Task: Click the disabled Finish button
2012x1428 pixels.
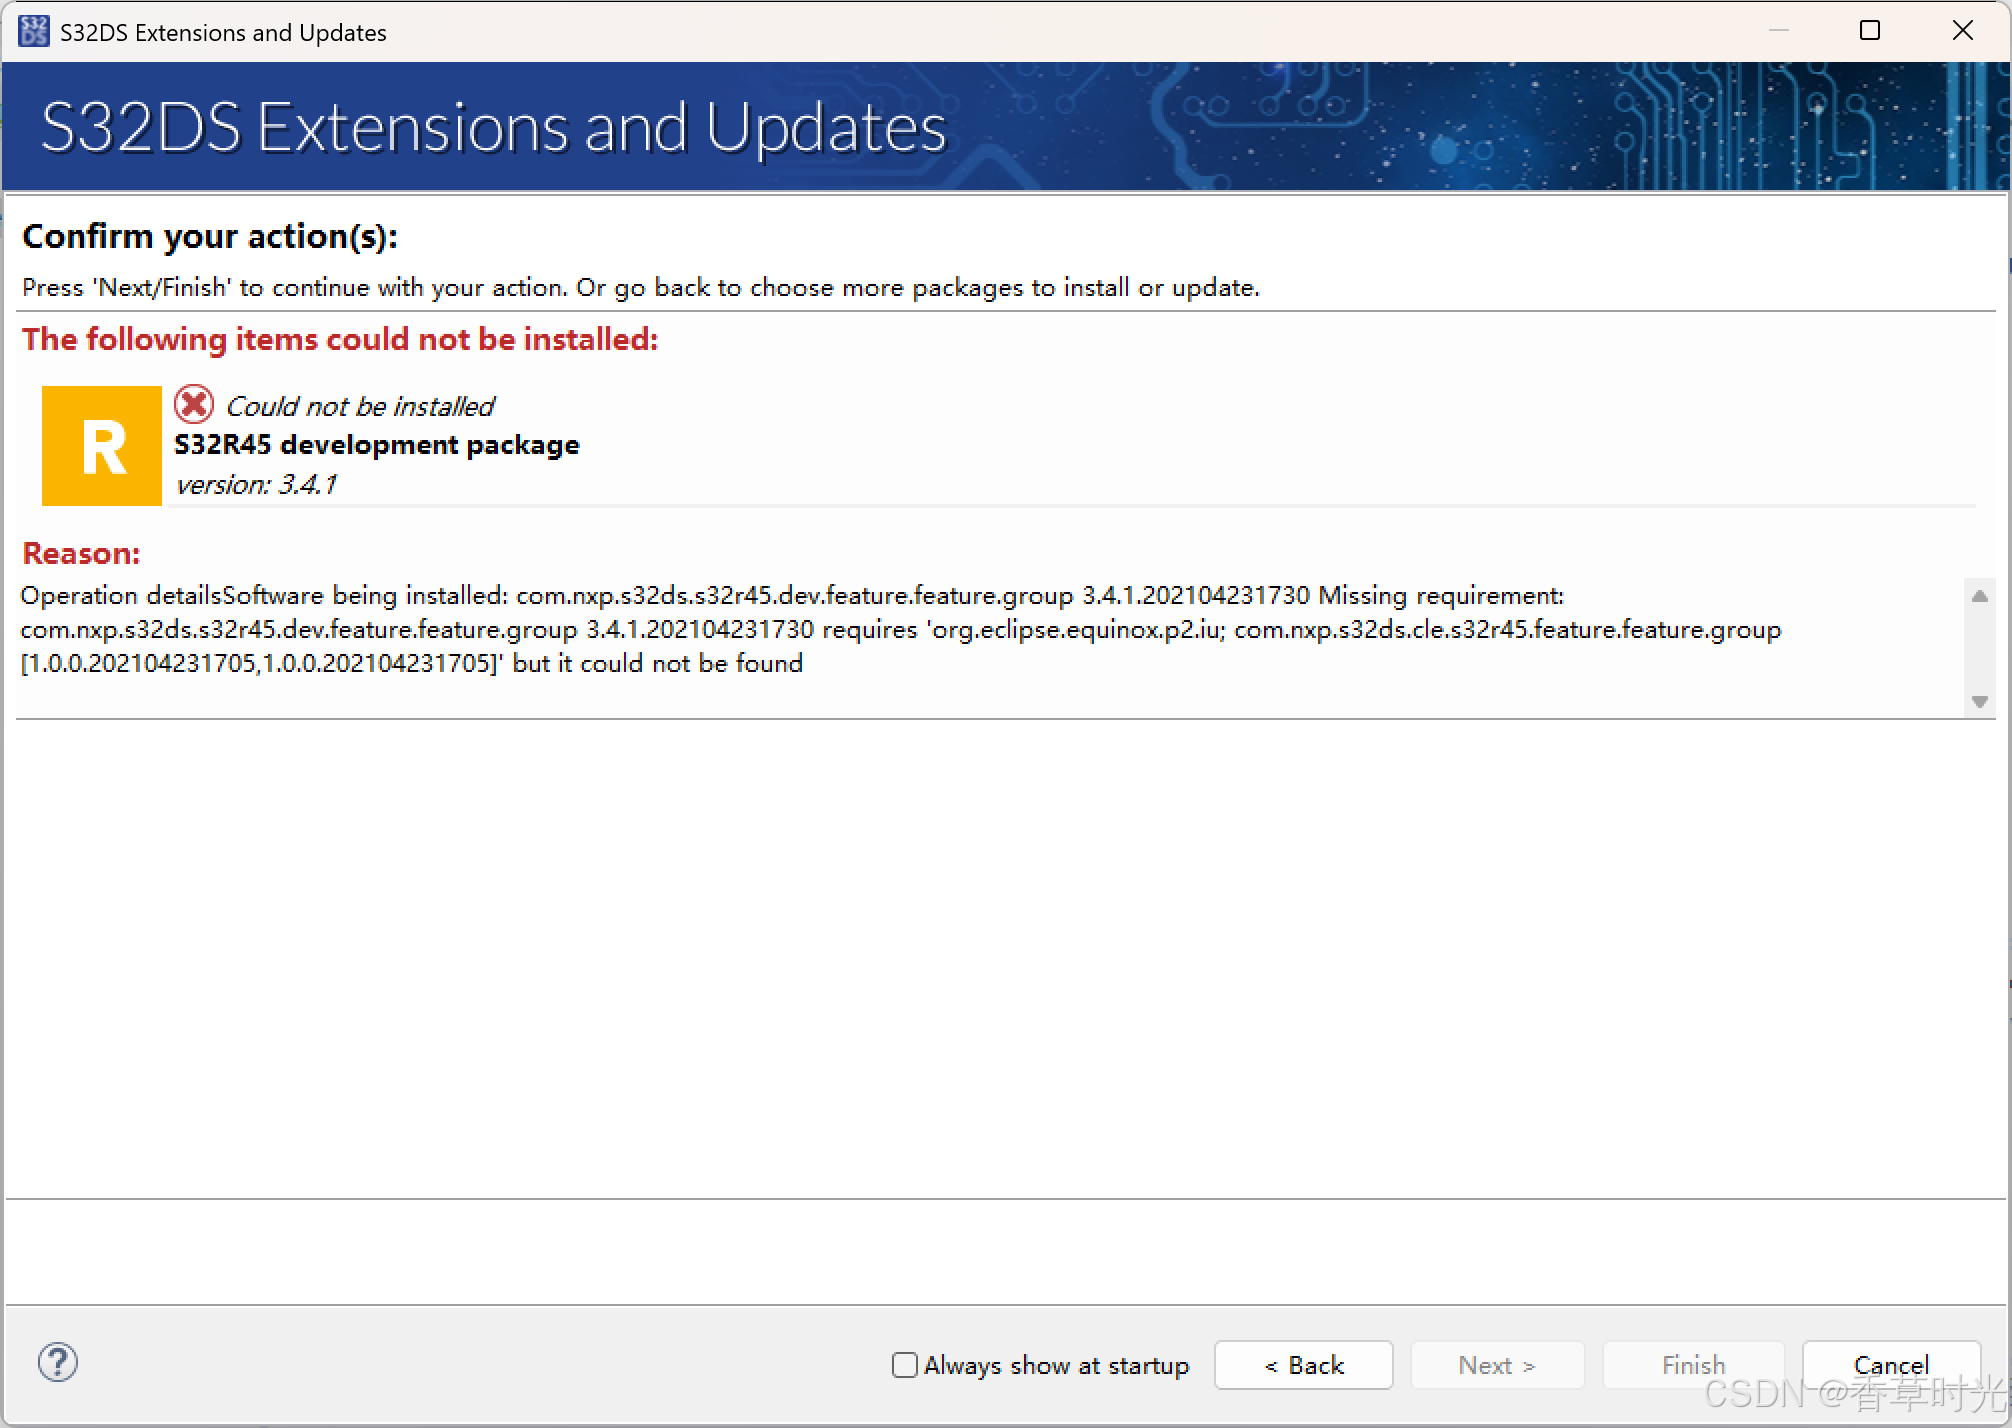Action: (1693, 1365)
